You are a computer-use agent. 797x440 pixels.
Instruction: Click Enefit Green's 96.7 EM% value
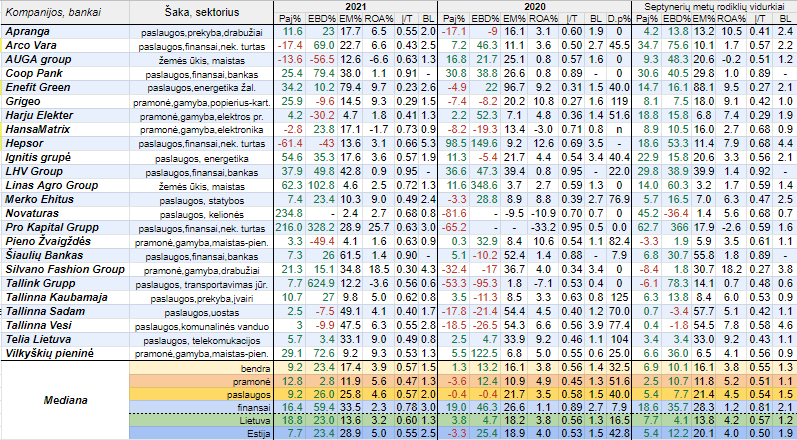click(514, 87)
